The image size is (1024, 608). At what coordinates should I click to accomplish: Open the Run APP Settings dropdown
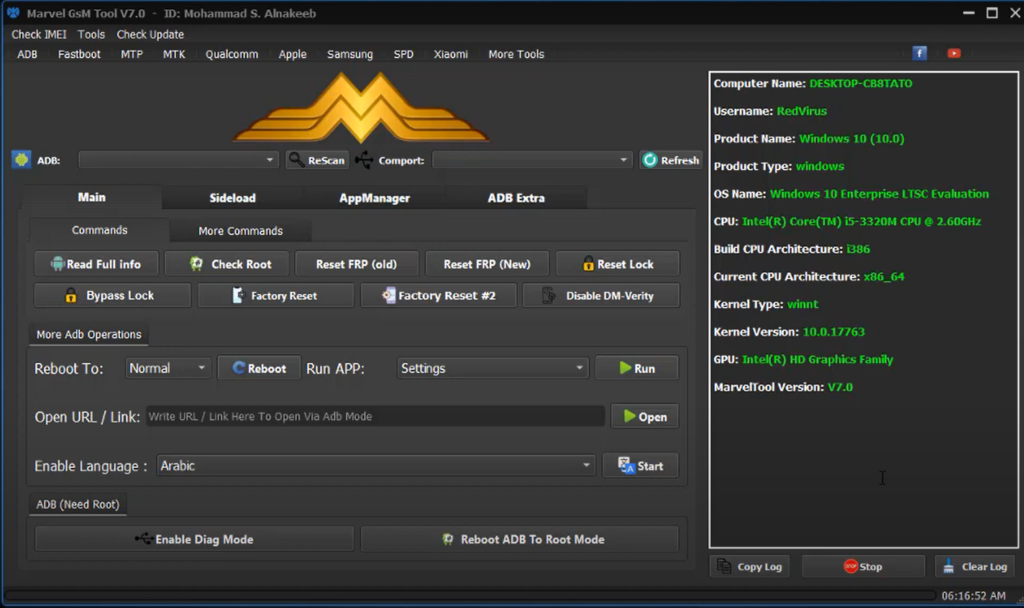(x=492, y=368)
